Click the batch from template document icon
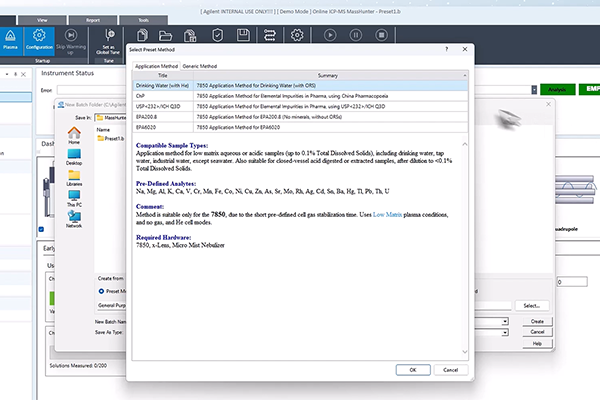 [190, 35]
